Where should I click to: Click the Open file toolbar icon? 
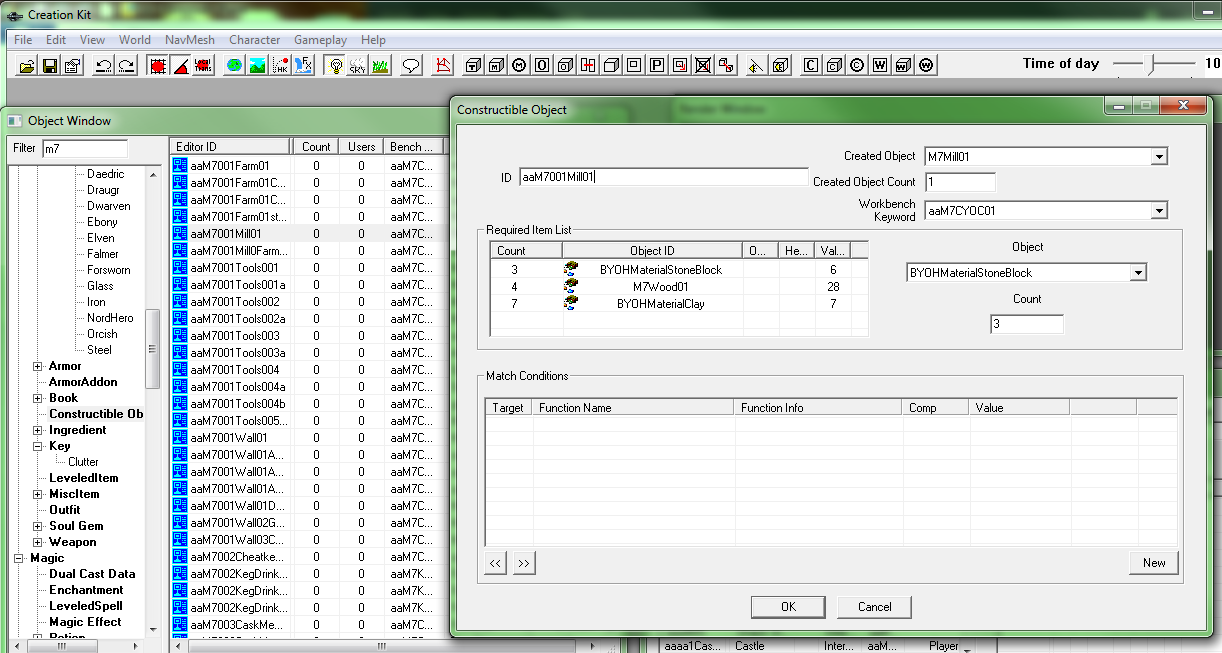pos(27,66)
